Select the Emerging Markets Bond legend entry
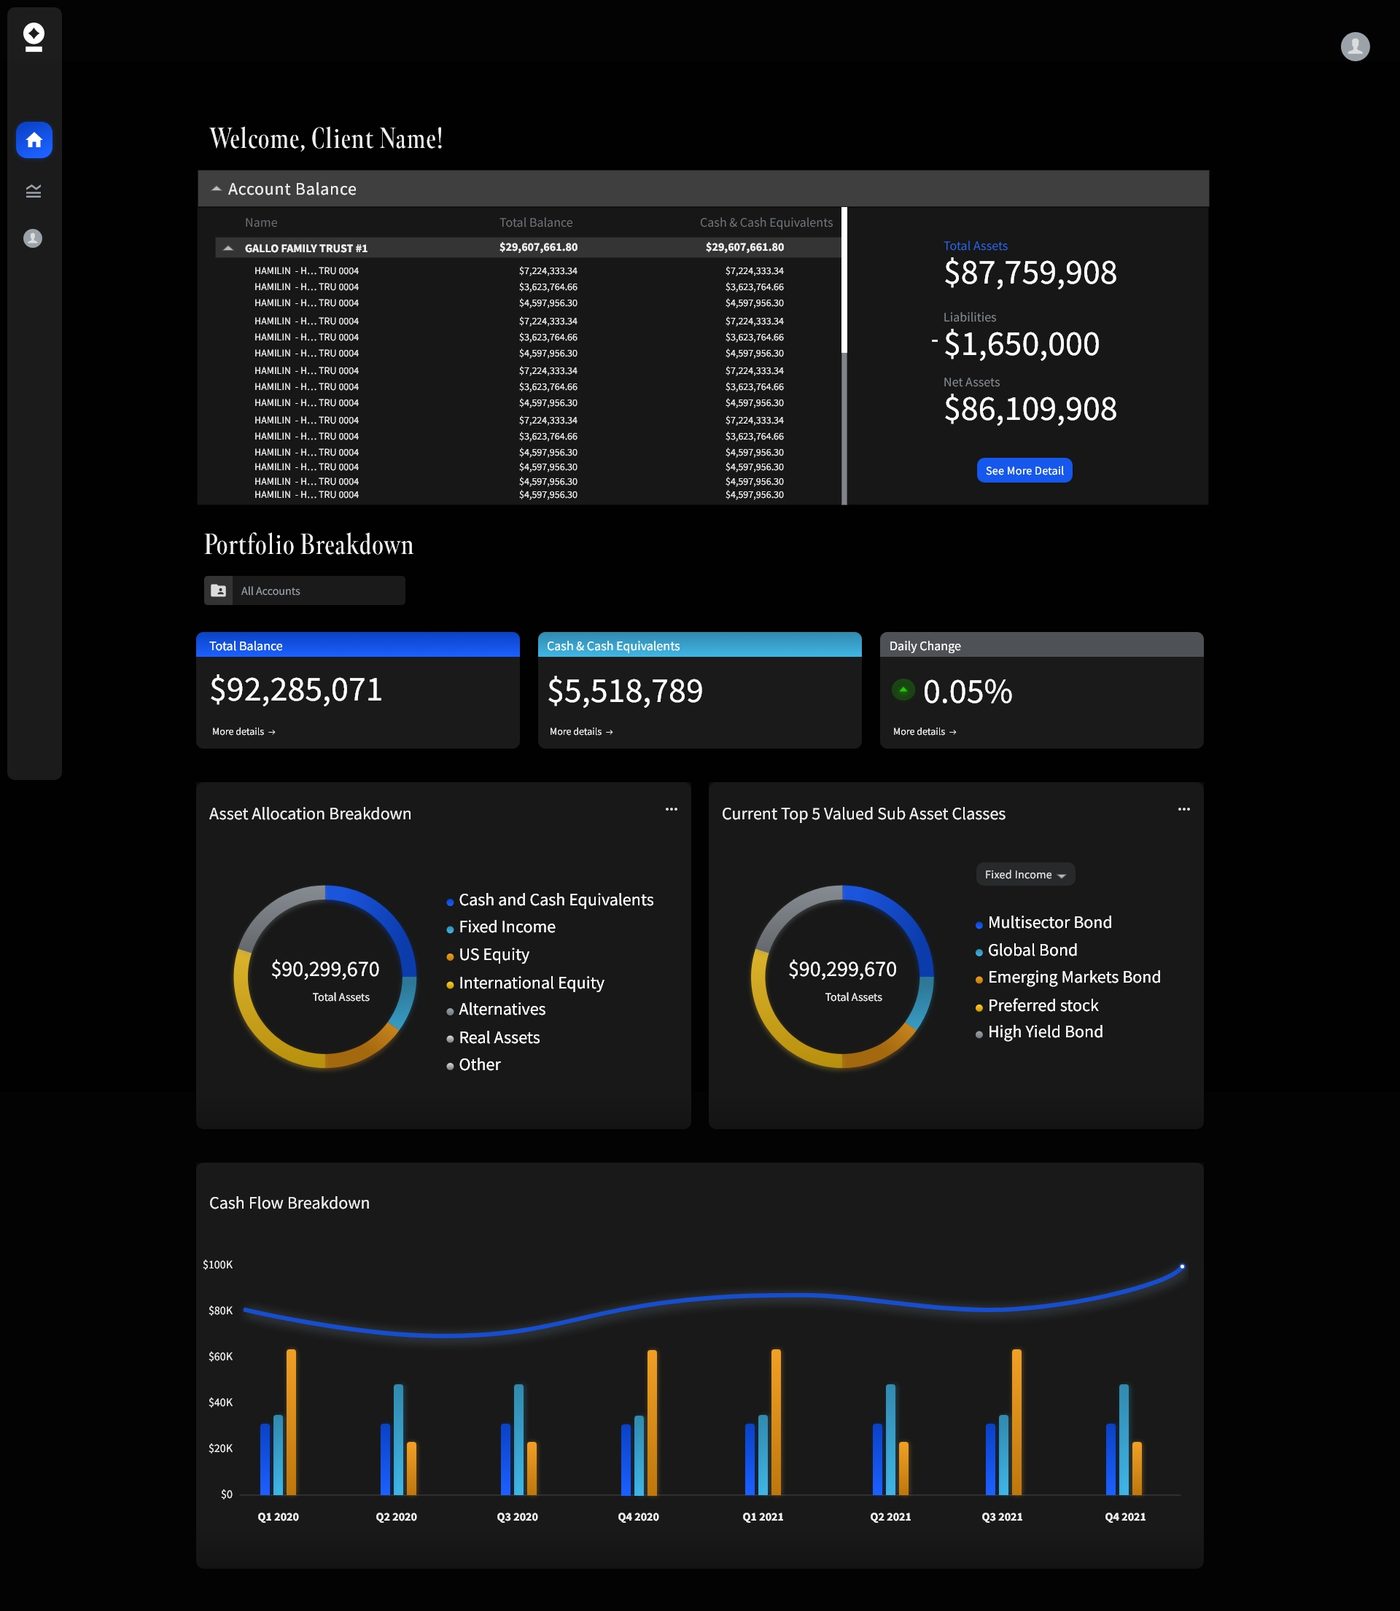This screenshot has height=1611, width=1400. [1068, 977]
